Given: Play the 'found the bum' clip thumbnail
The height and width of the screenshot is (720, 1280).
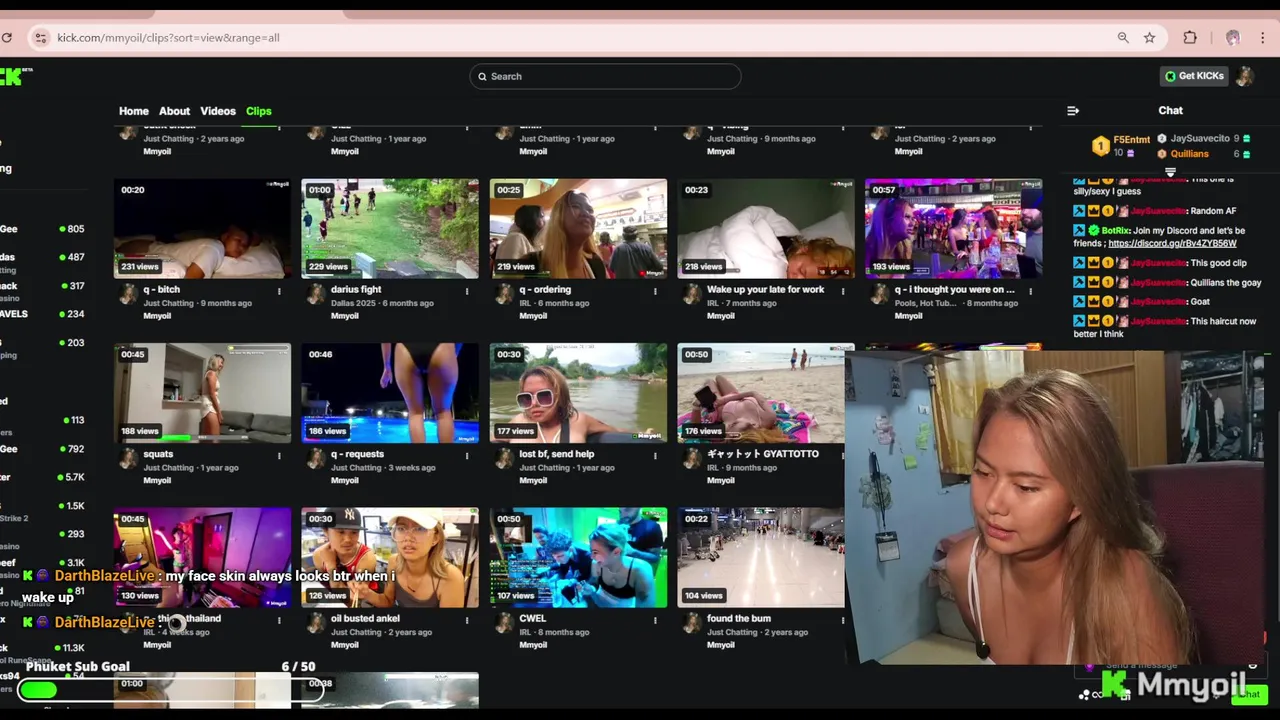Looking at the screenshot, I should (x=761, y=557).
